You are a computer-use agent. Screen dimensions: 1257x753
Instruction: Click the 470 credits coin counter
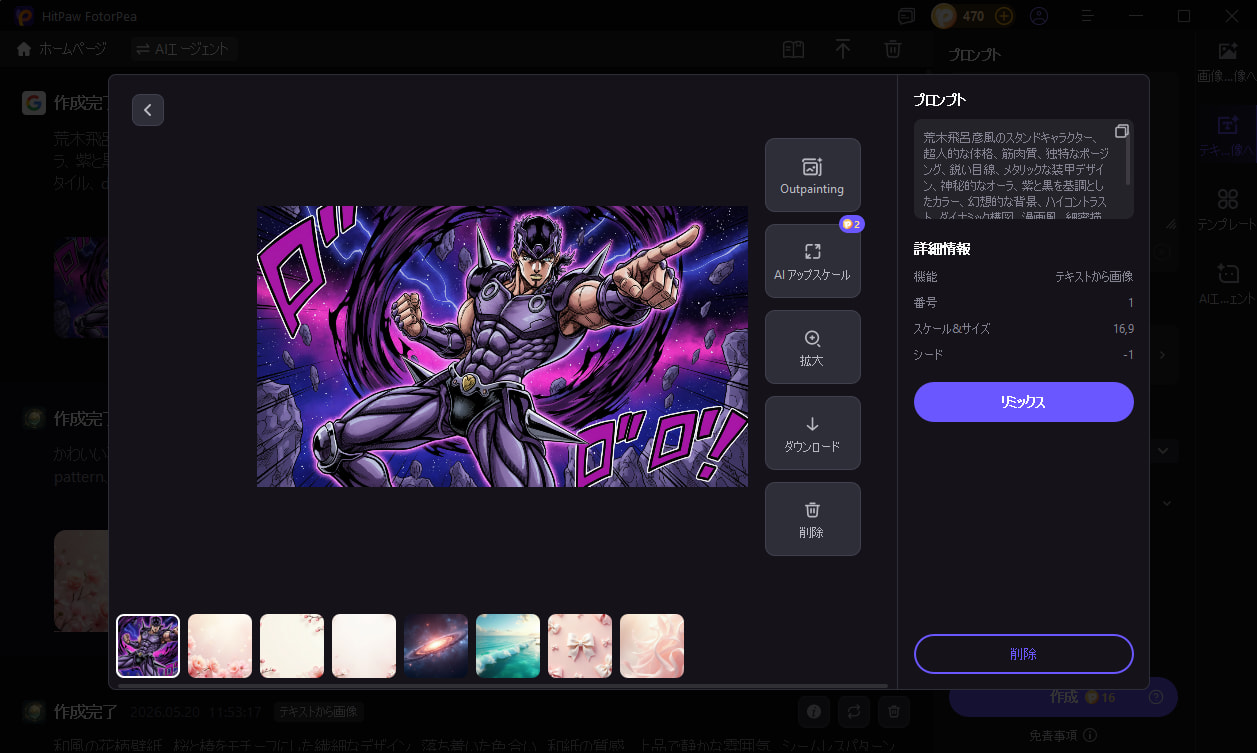click(x=961, y=16)
